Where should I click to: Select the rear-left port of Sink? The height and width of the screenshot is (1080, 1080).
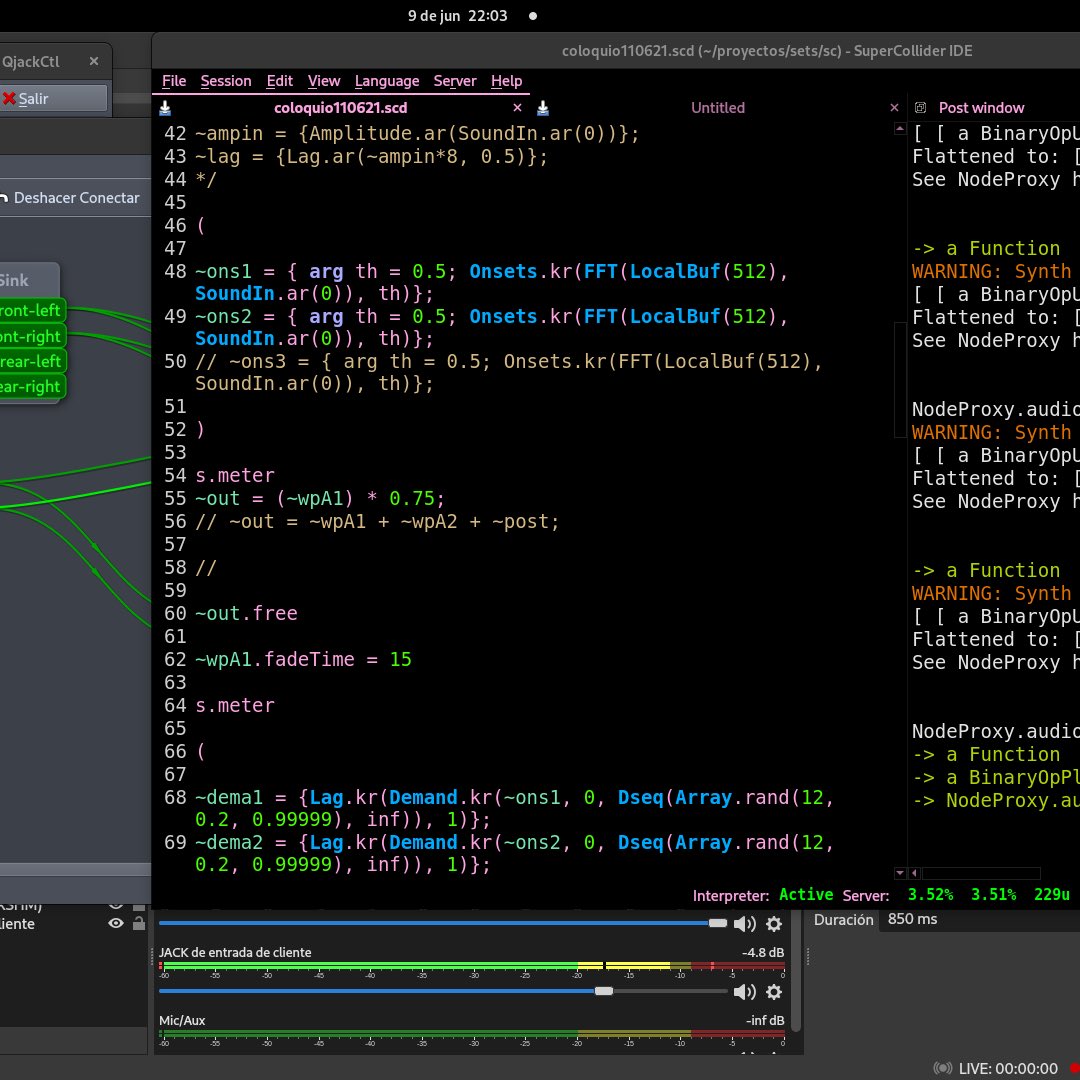[x=32, y=362]
